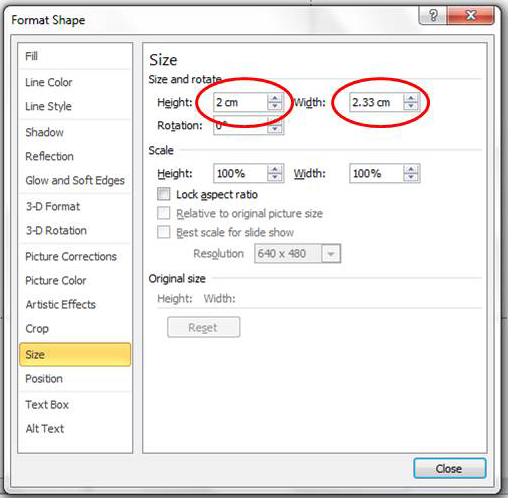
Task: Increase Scale Width with up arrow
Action: point(411,169)
